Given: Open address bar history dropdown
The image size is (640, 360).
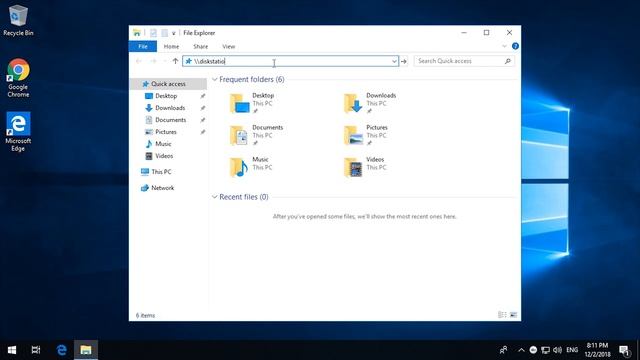Looking at the screenshot, I should click(x=394, y=61).
